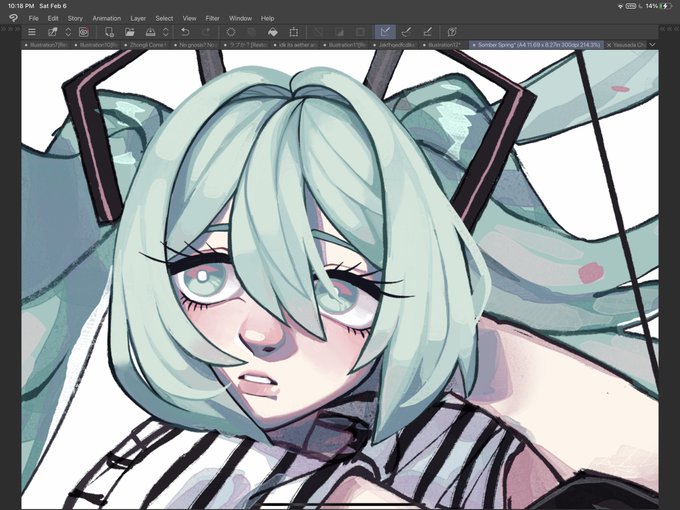The width and height of the screenshot is (680, 510).
Task: Switch to the Illustration12* canvas tab
Action: pyautogui.click(x=444, y=45)
